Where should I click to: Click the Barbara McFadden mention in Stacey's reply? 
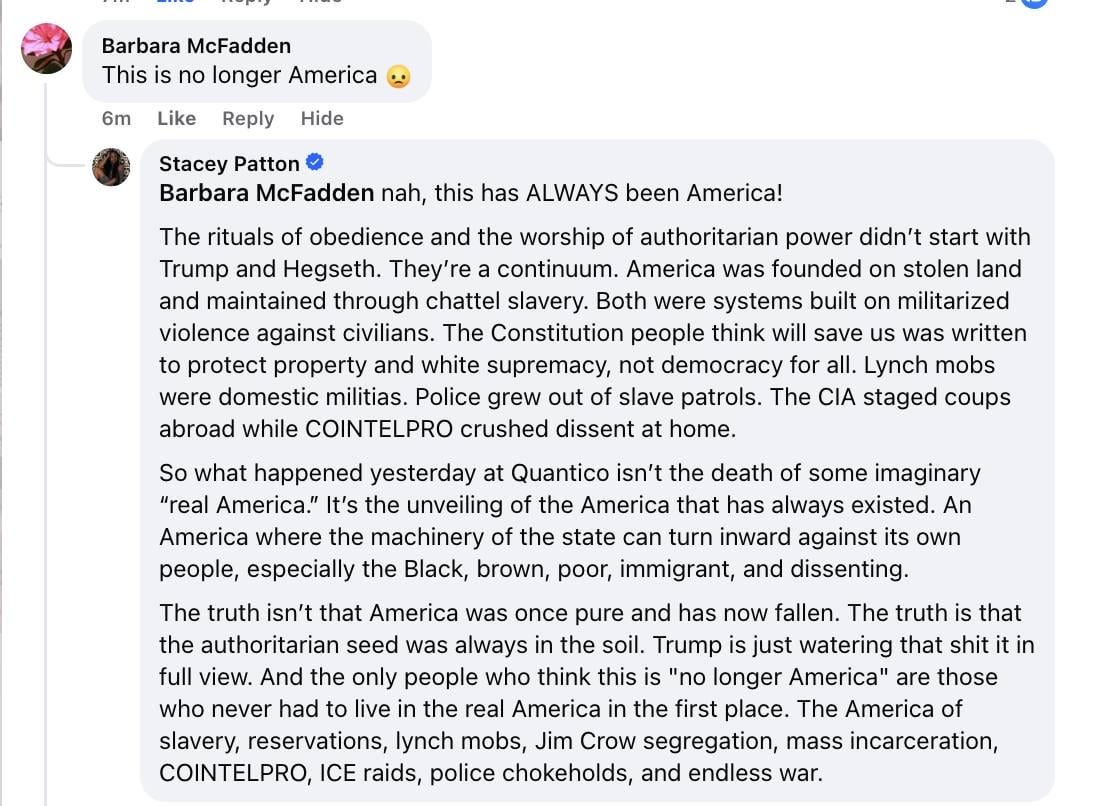pyautogui.click(x=267, y=193)
